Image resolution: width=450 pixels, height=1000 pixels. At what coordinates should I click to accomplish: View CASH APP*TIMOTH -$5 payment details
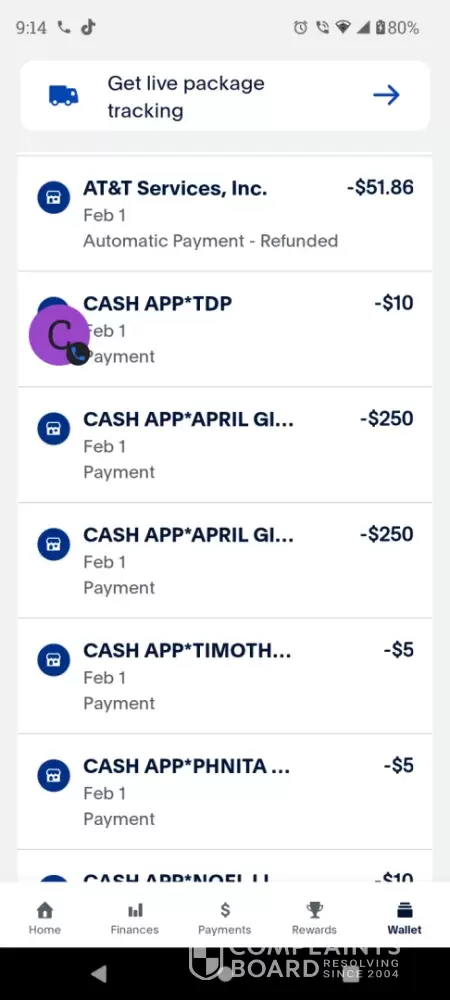click(x=225, y=675)
